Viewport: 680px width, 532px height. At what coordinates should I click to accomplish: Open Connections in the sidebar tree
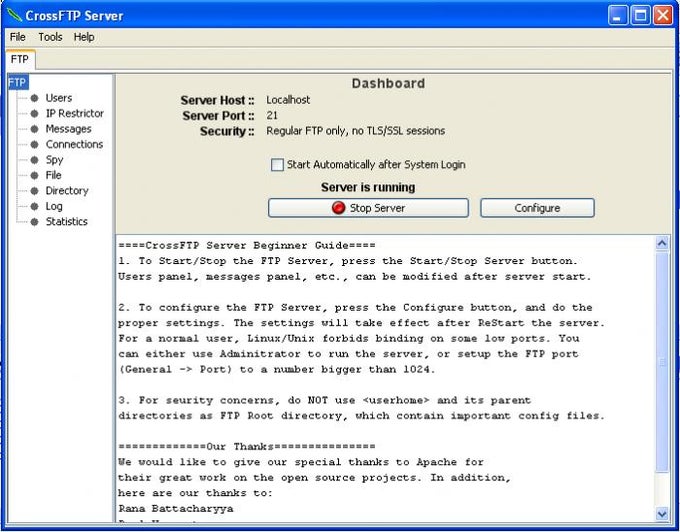tap(74, 144)
